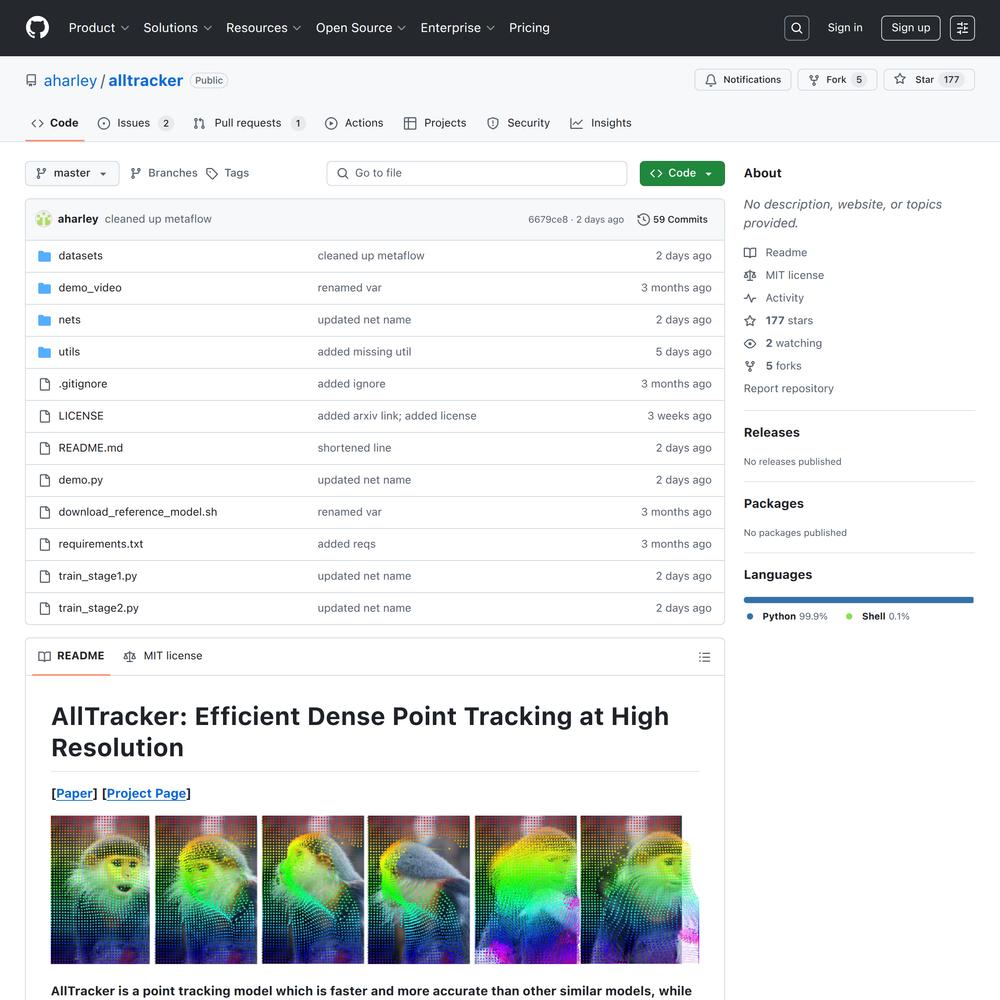Click the requirements.txt file icon
The width and height of the screenshot is (1000, 1000).
coord(45,544)
